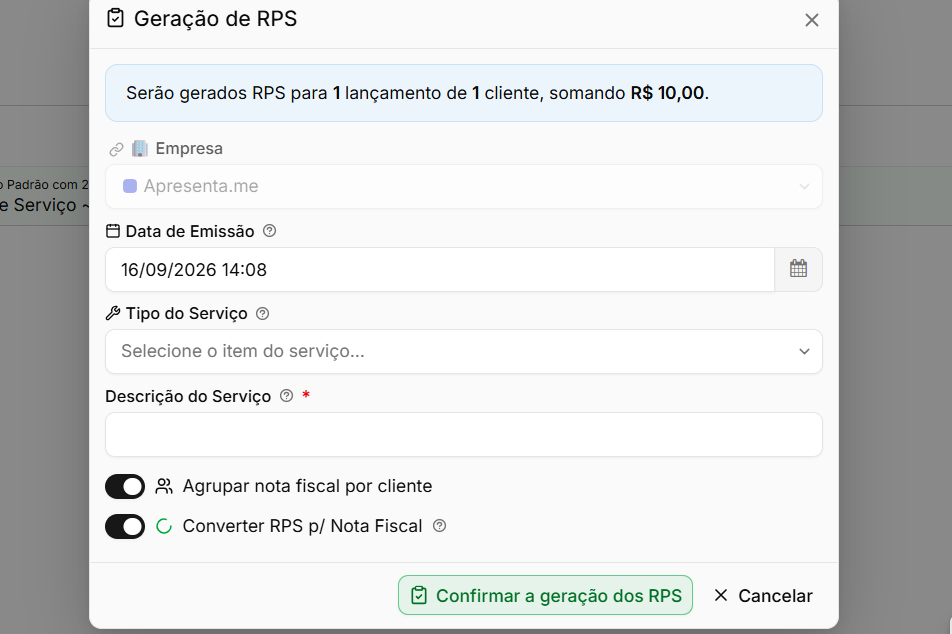Confirm the generation of RPS
952x634 pixels.
click(545, 595)
